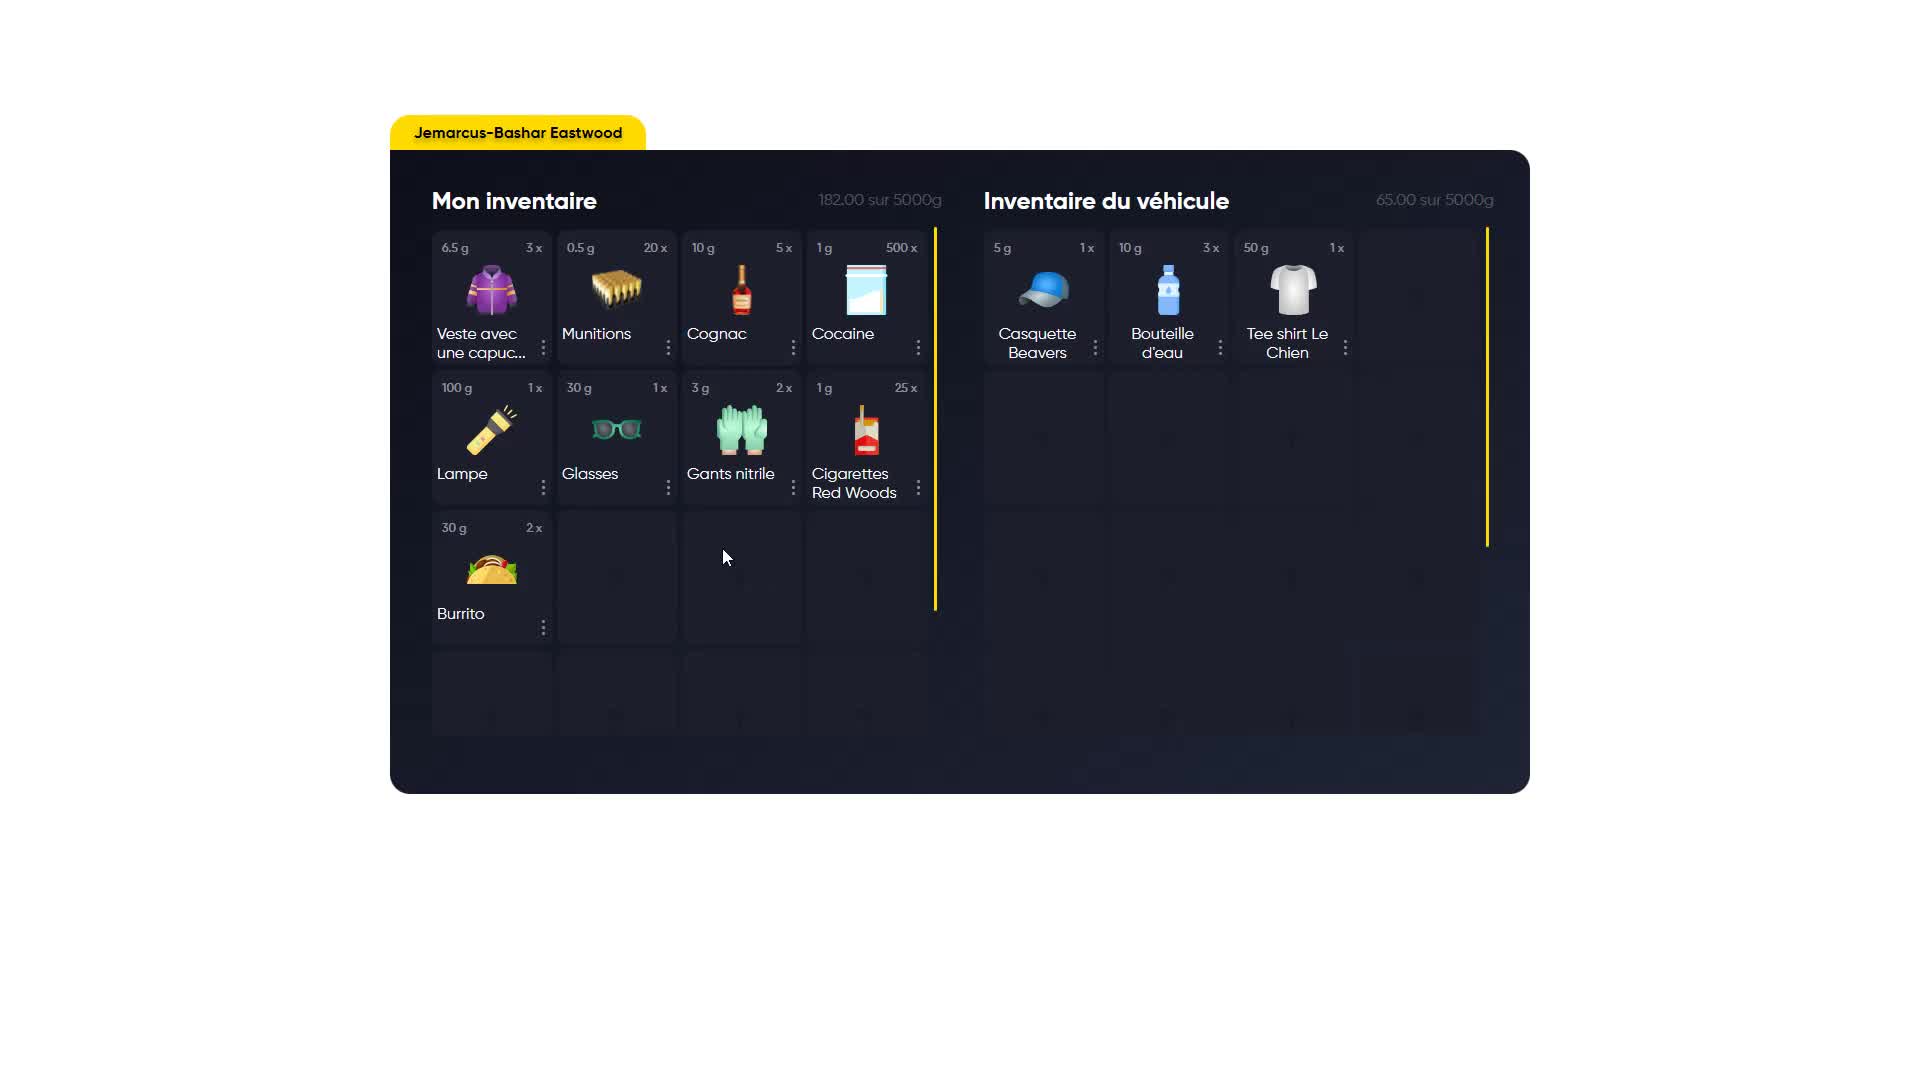1920x1080 pixels.
Task: Open the three-dot menu on Casquette Beavers
Action: pyautogui.click(x=1095, y=347)
